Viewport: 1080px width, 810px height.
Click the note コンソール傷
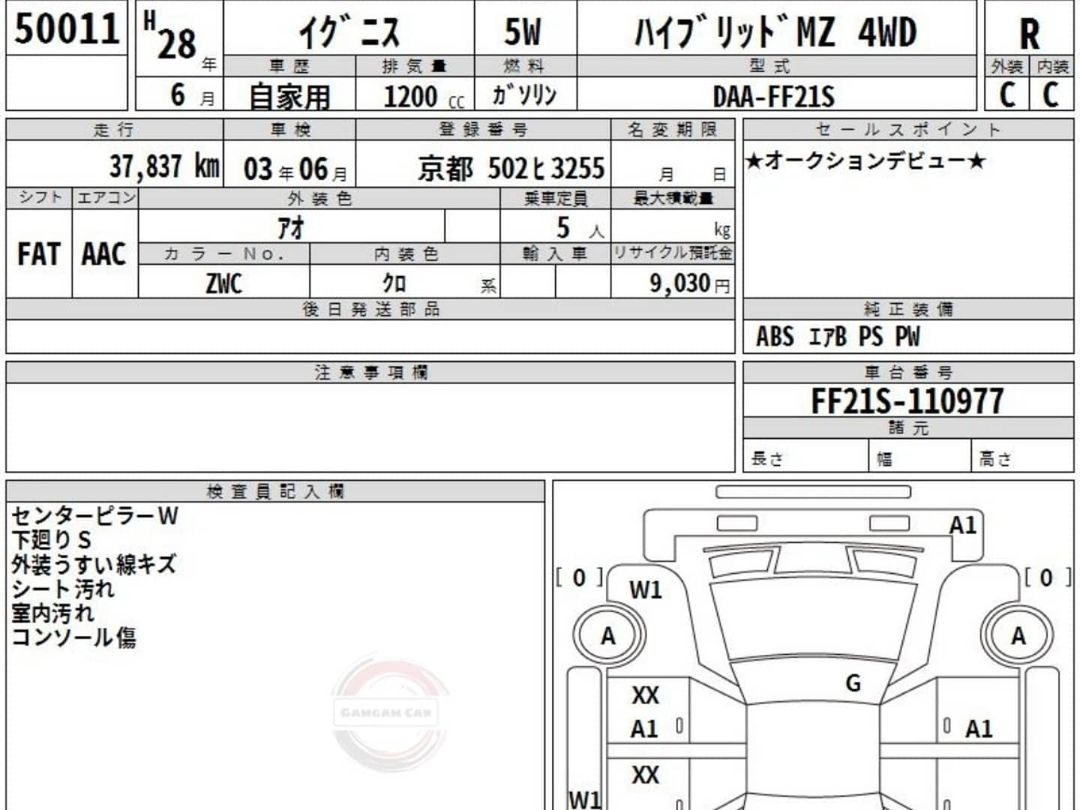pyautogui.click(x=74, y=637)
